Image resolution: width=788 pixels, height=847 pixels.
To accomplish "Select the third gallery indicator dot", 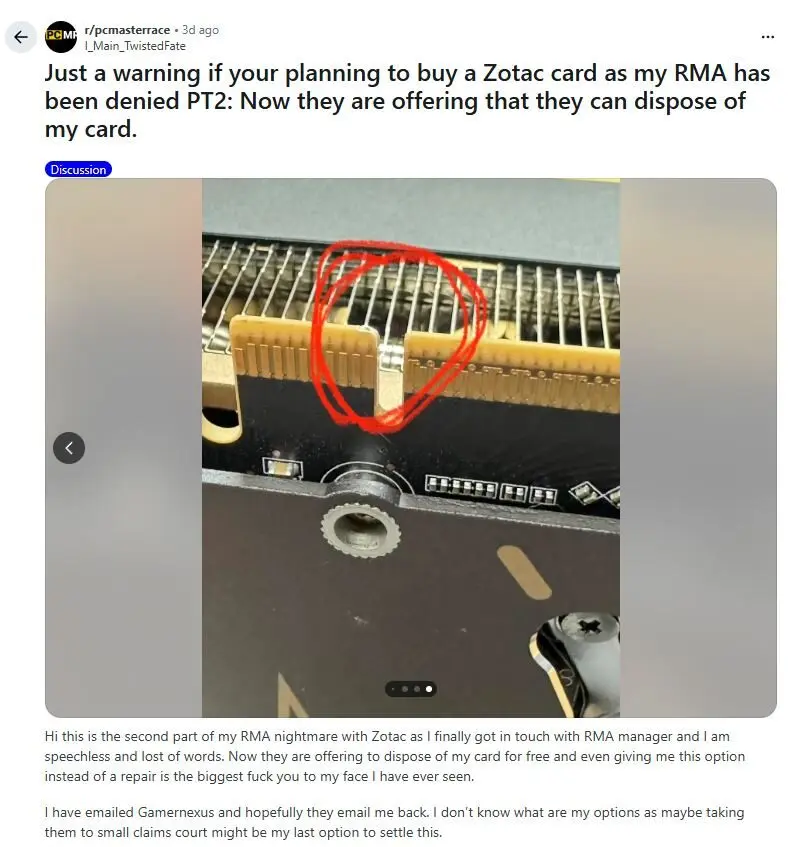I will [x=416, y=689].
